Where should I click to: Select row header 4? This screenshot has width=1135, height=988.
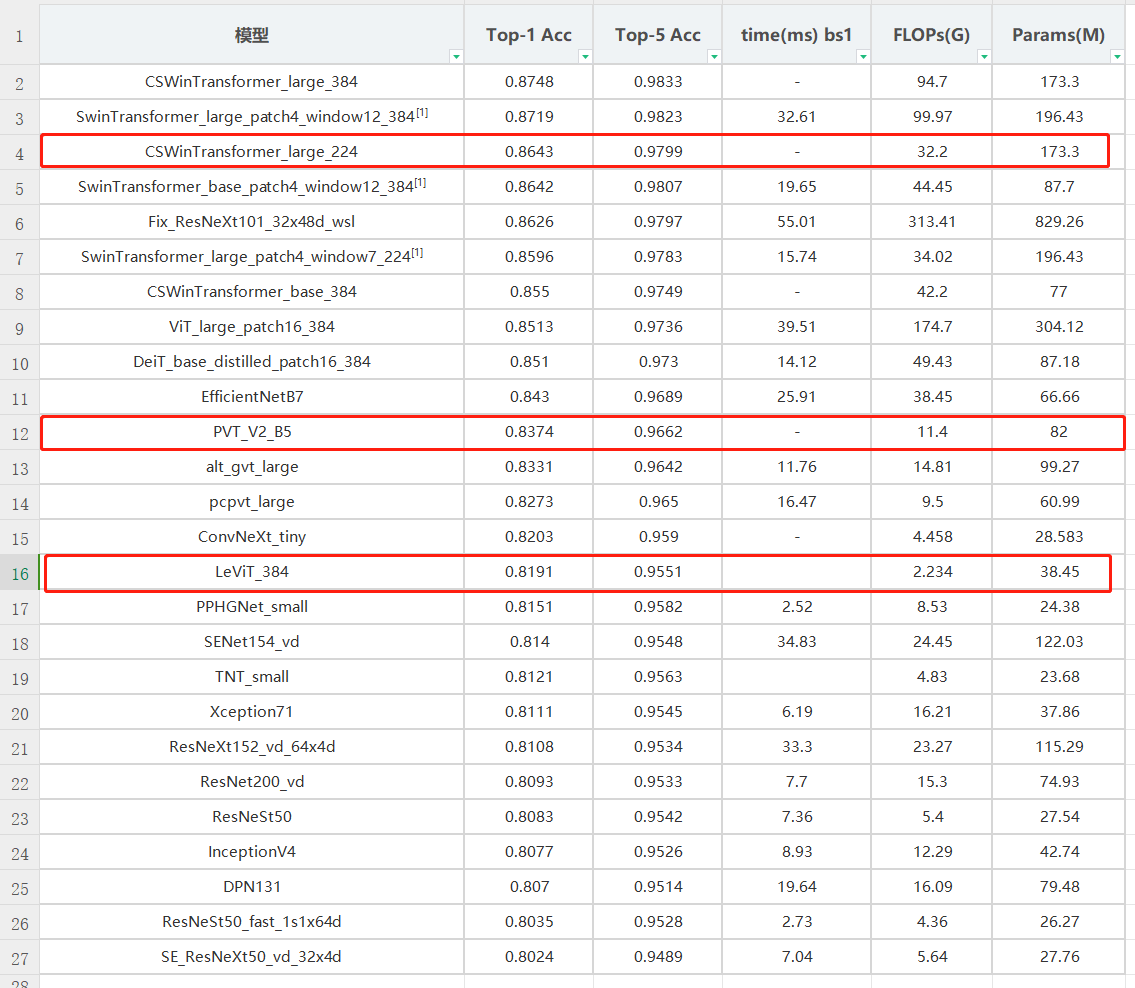pos(20,153)
